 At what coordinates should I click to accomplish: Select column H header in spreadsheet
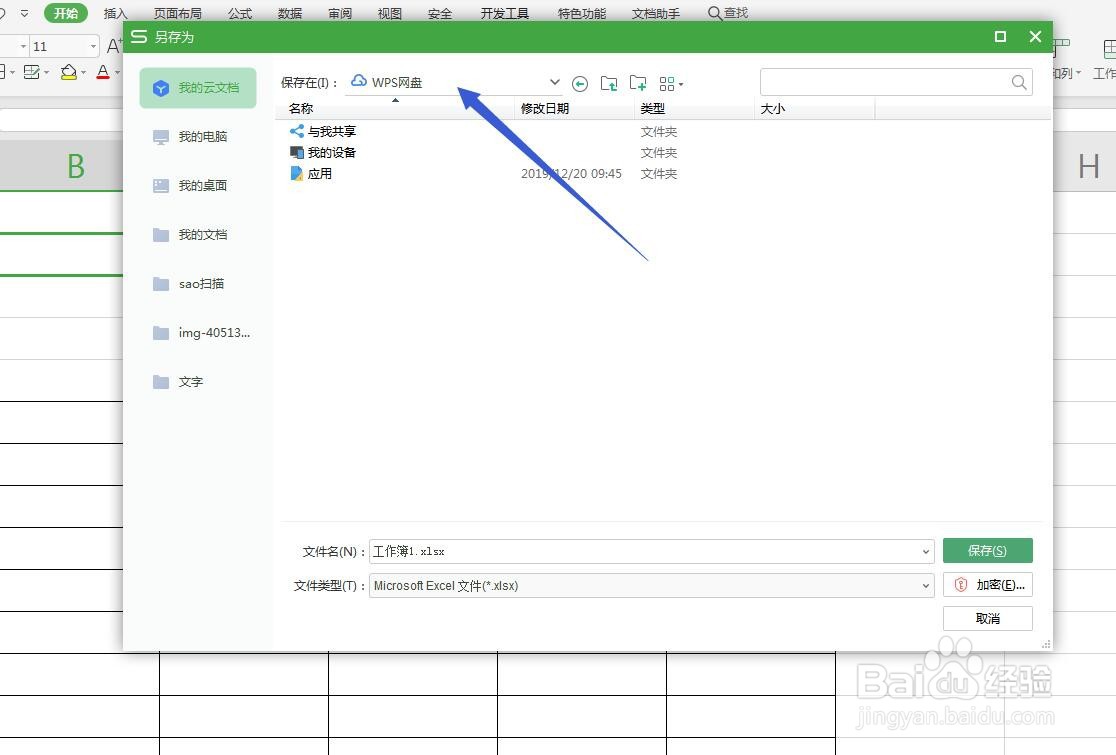click(x=1088, y=167)
